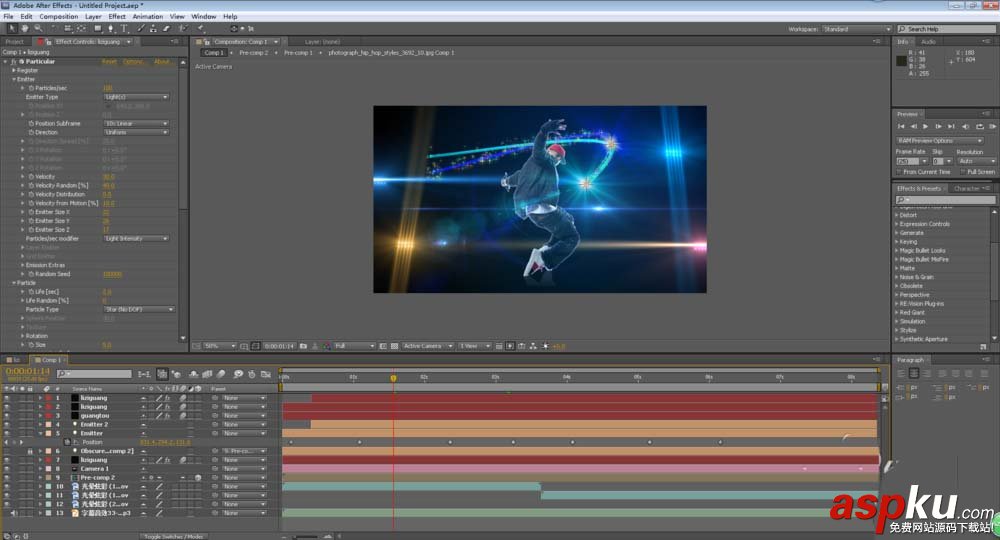Enable the From Current Time checkbox
This screenshot has width=1000, height=540.
click(x=899, y=172)
